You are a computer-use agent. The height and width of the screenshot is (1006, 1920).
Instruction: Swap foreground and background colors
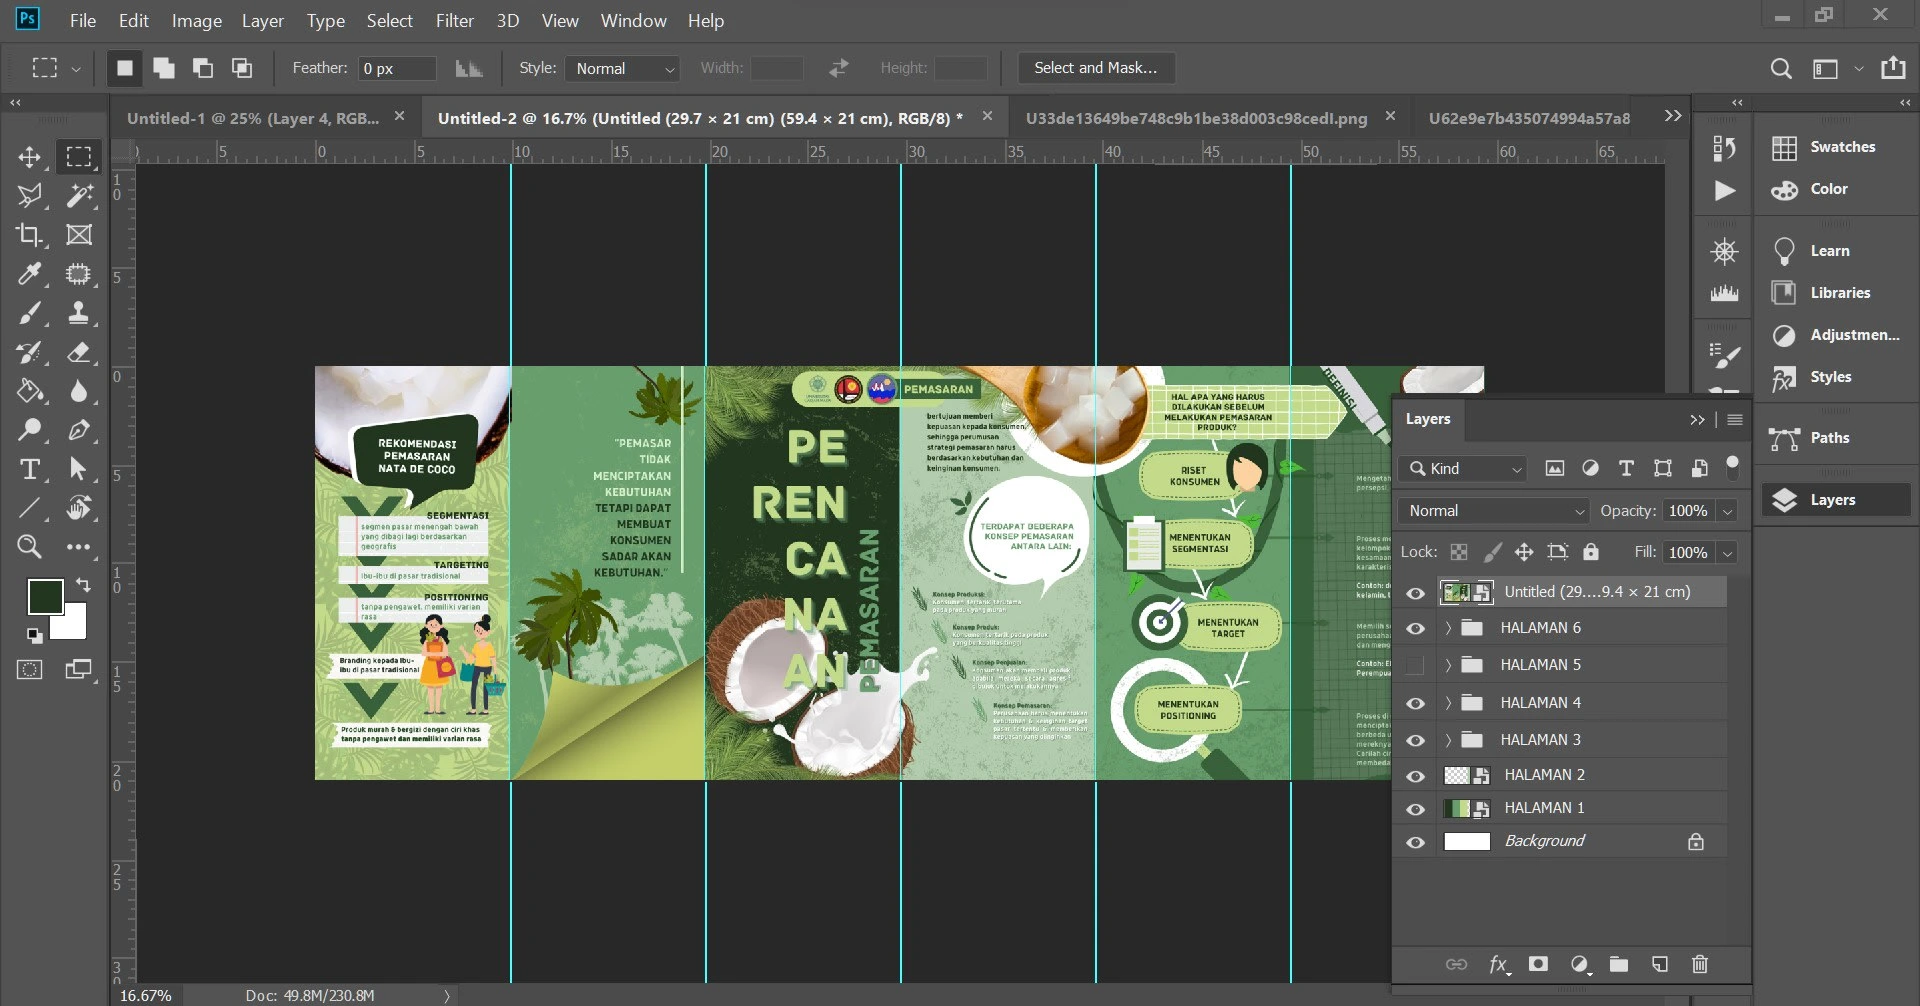click(x=83, y=584)
